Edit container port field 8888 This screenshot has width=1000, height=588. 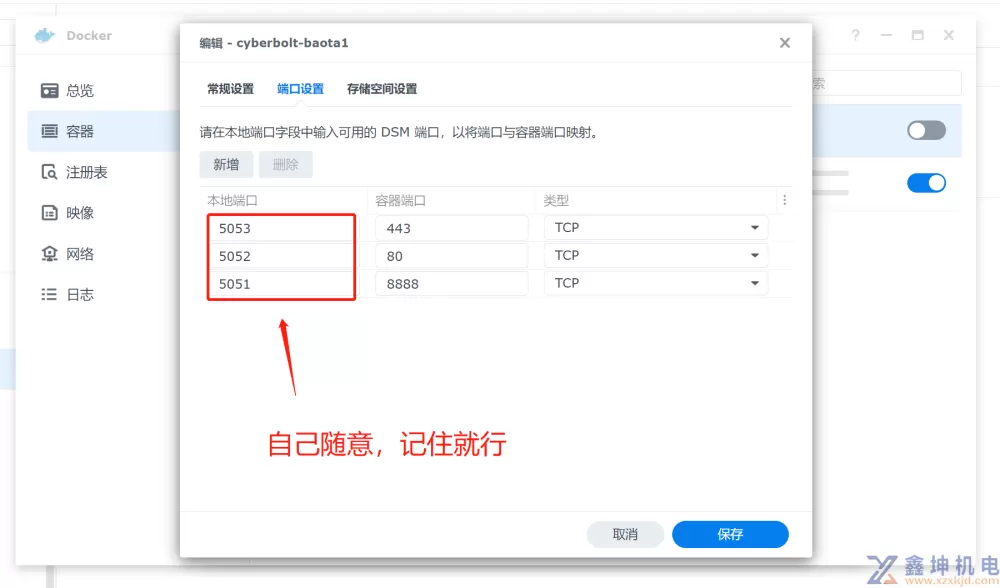point(452,284)
